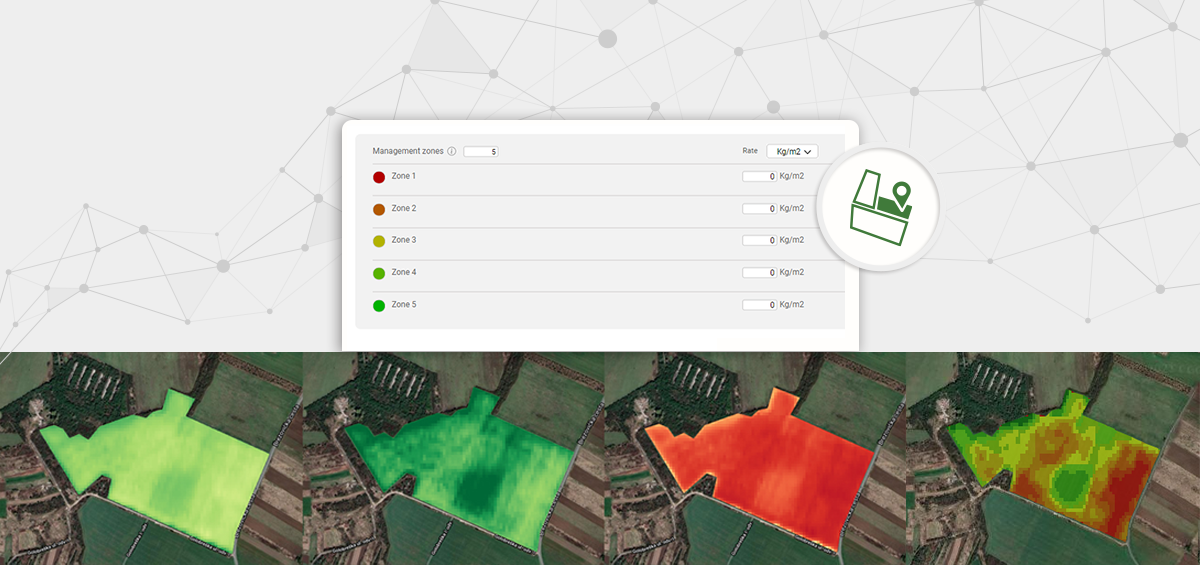Open the Rate unit Kg/m2 dropdown
This screenshot has width=1200, height=565.
pos(793,151)
